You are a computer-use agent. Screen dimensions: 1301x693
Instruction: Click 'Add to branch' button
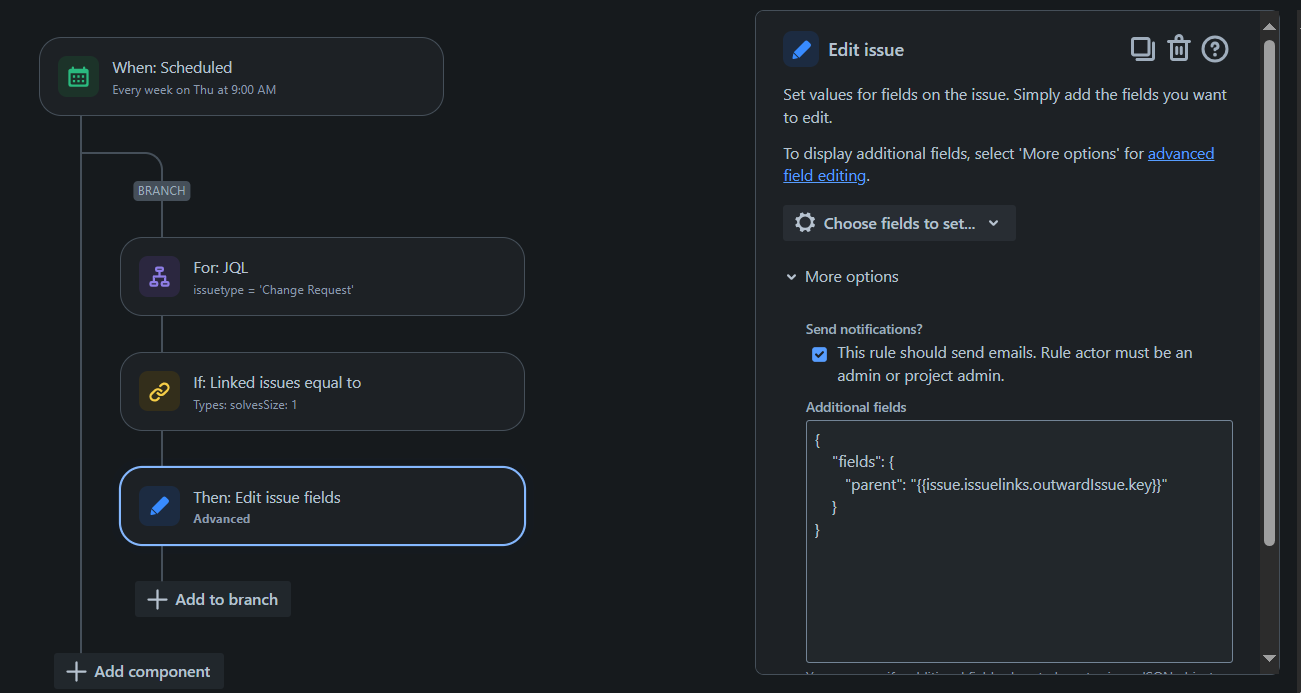coord(213,599)
